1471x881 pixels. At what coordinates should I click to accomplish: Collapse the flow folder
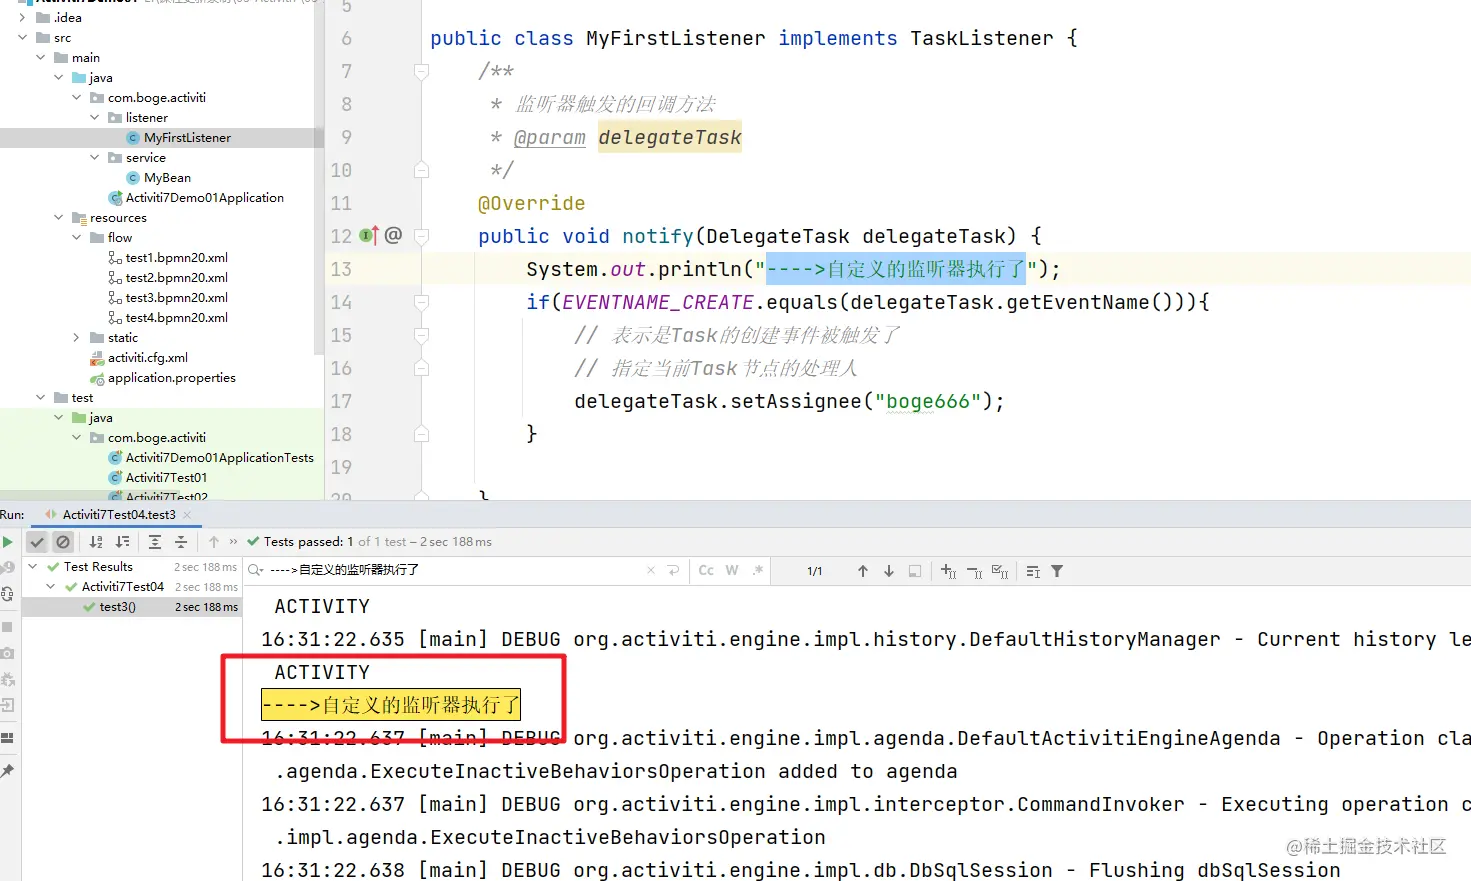[76, 237]
